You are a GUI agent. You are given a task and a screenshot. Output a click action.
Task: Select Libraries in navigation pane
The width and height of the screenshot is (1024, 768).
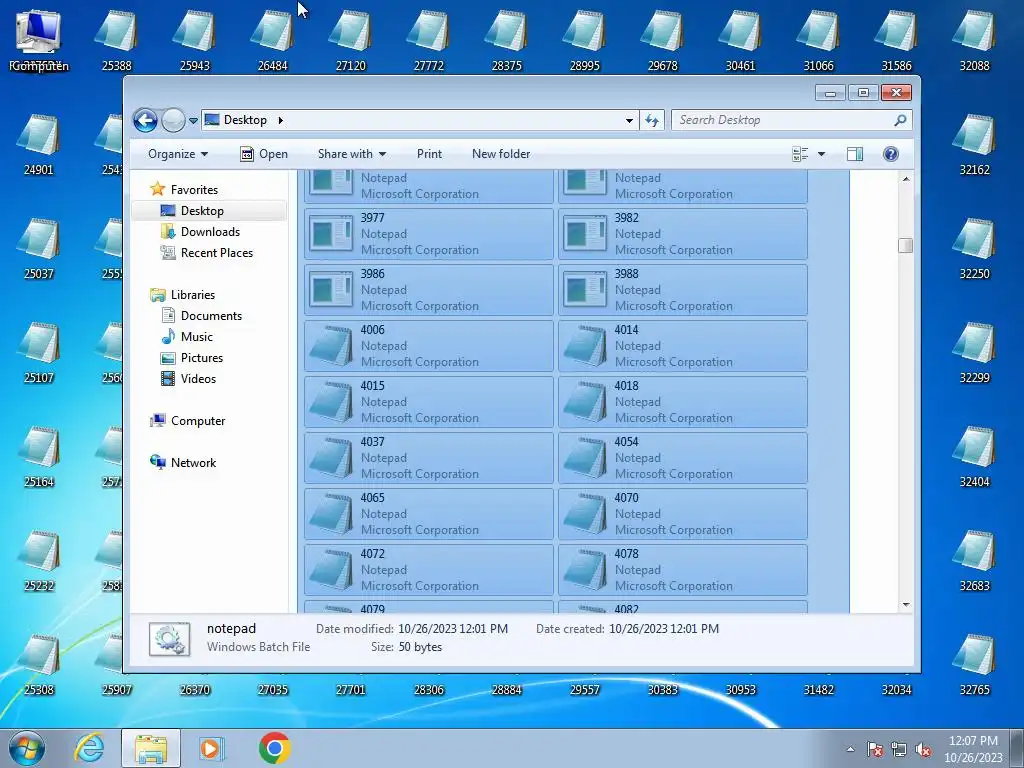pyautogui.click(x=193, y=295)
